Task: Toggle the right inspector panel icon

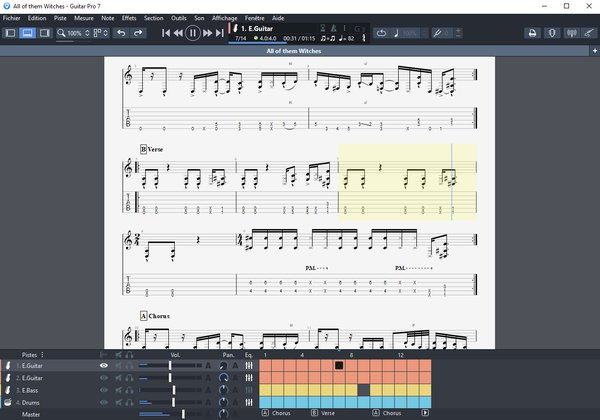Action: coord(44,33)
